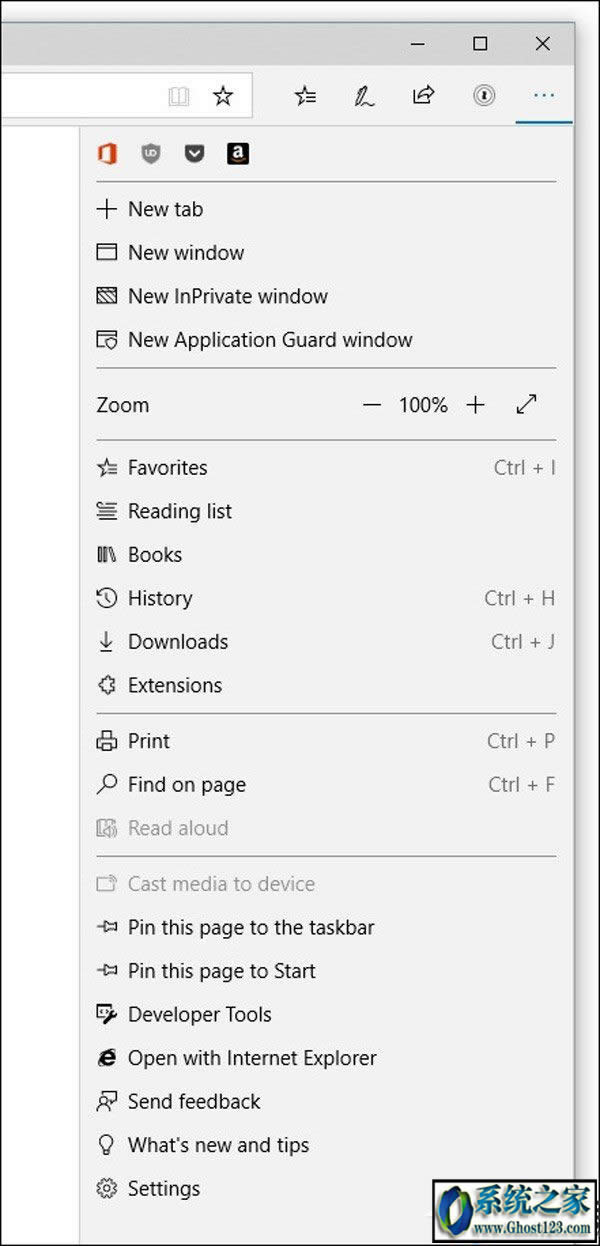
Task: Decrease zoom with the minus control
Action: pos(371,405)
